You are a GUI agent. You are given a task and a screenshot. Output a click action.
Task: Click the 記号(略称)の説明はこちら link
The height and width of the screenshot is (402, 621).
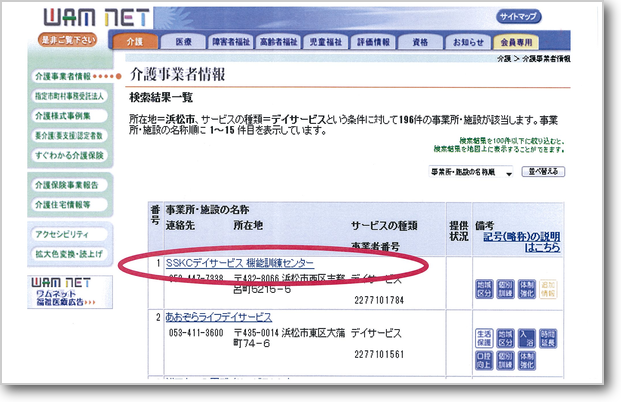522,242
